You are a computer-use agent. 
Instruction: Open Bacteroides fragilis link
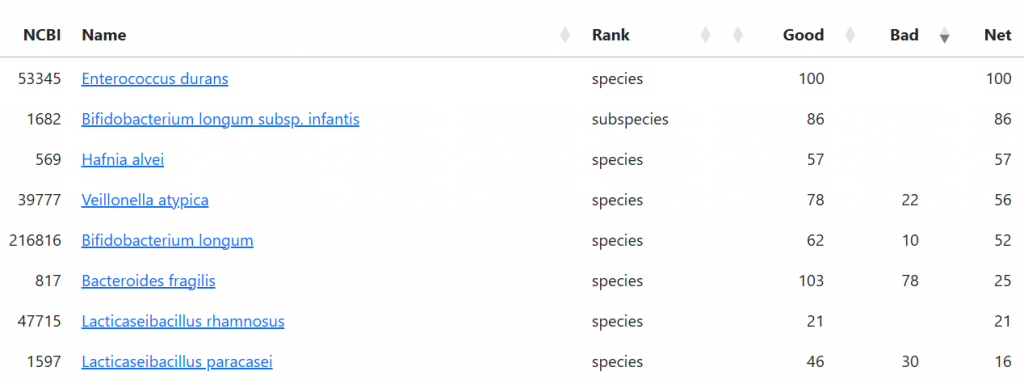[148, 281]
